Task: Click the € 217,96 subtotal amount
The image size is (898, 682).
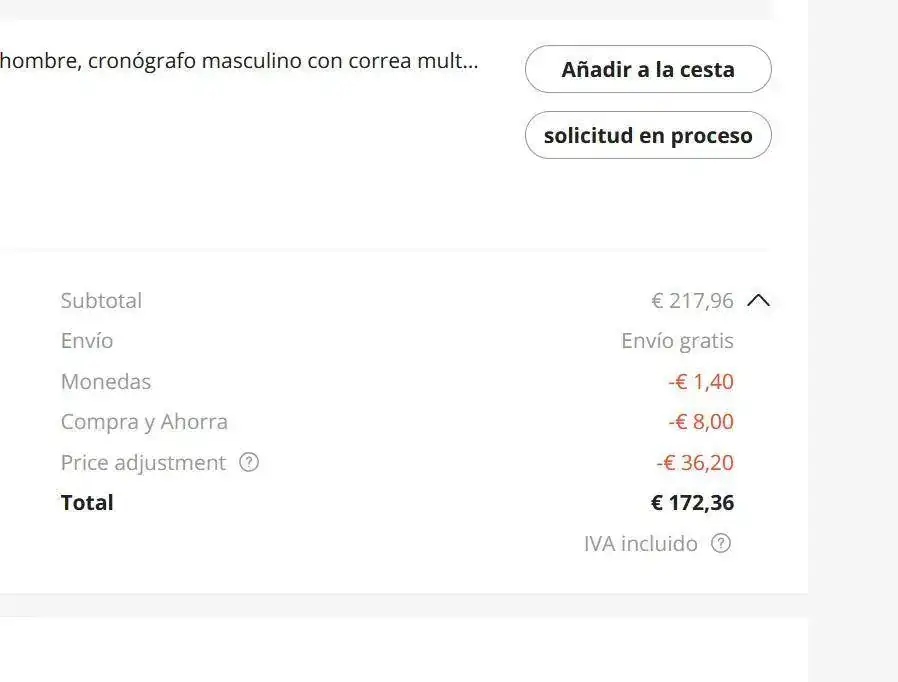Action: coord(692,300)
